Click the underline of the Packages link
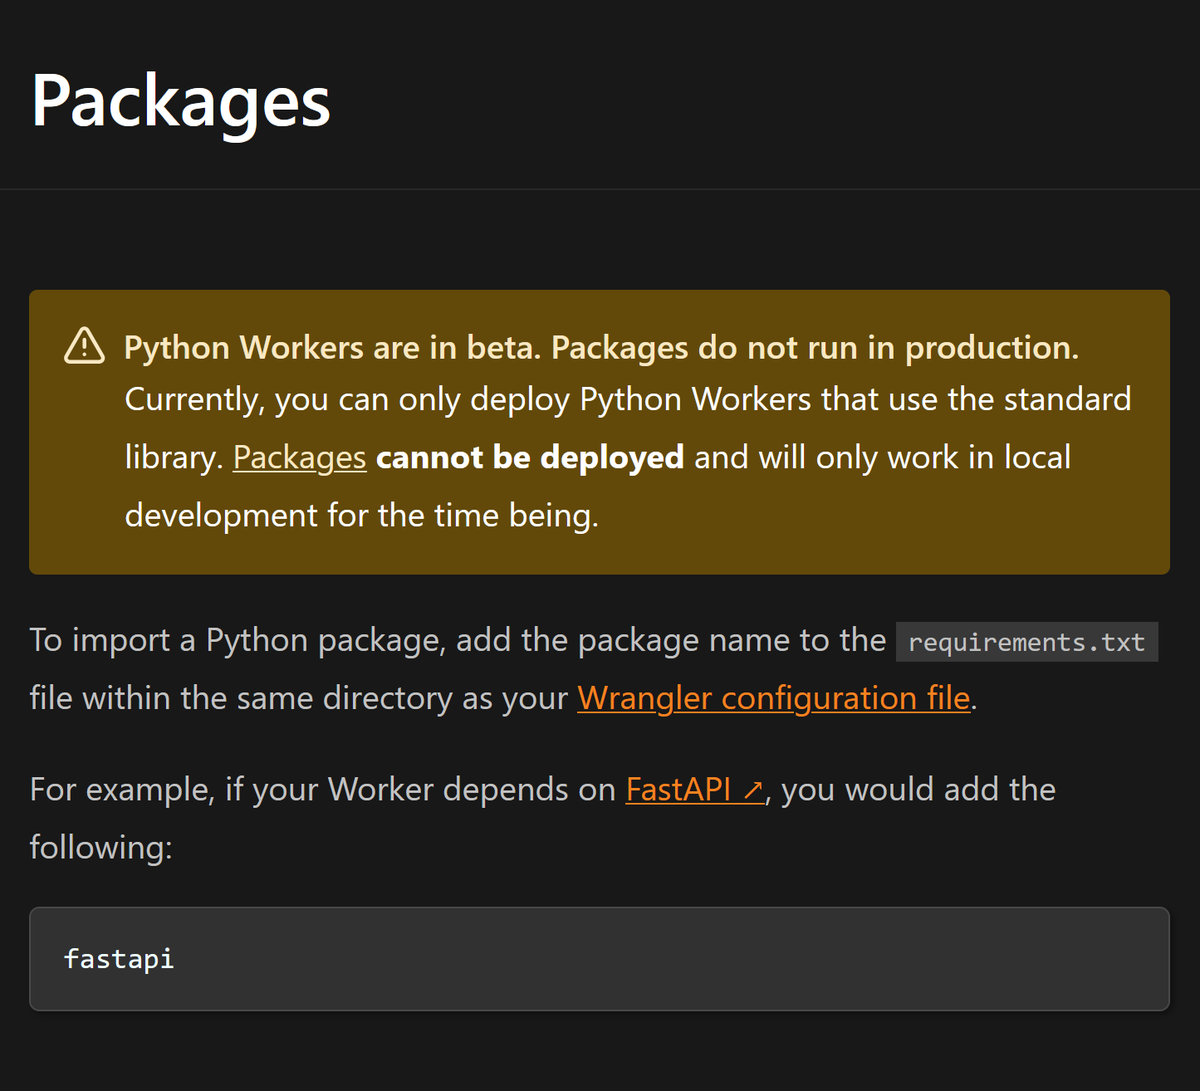 pyautogui.click(x=298, y=472)
